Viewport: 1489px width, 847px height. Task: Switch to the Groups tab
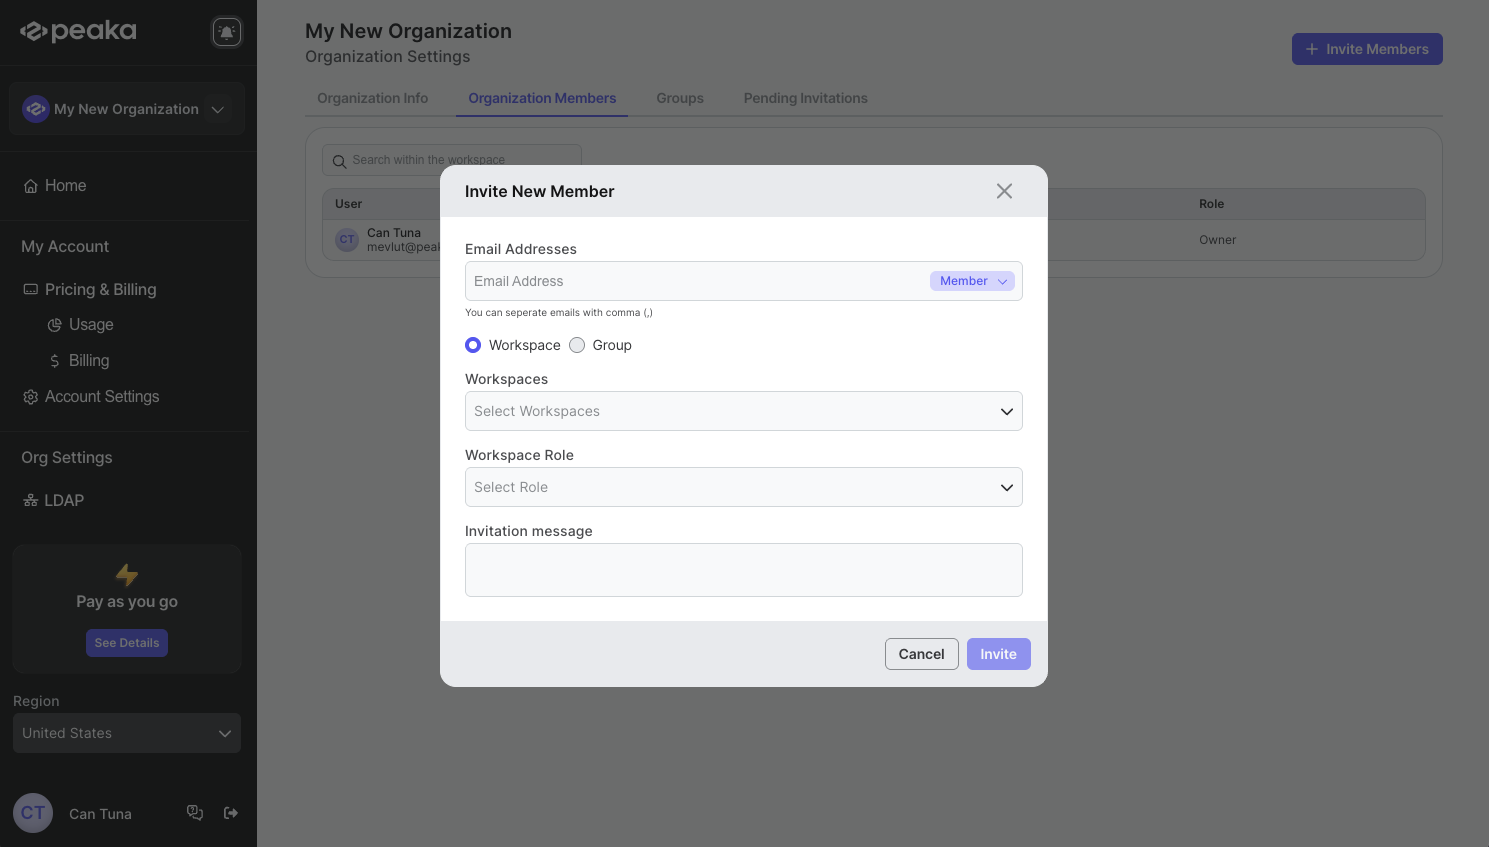tap(679, 98)
